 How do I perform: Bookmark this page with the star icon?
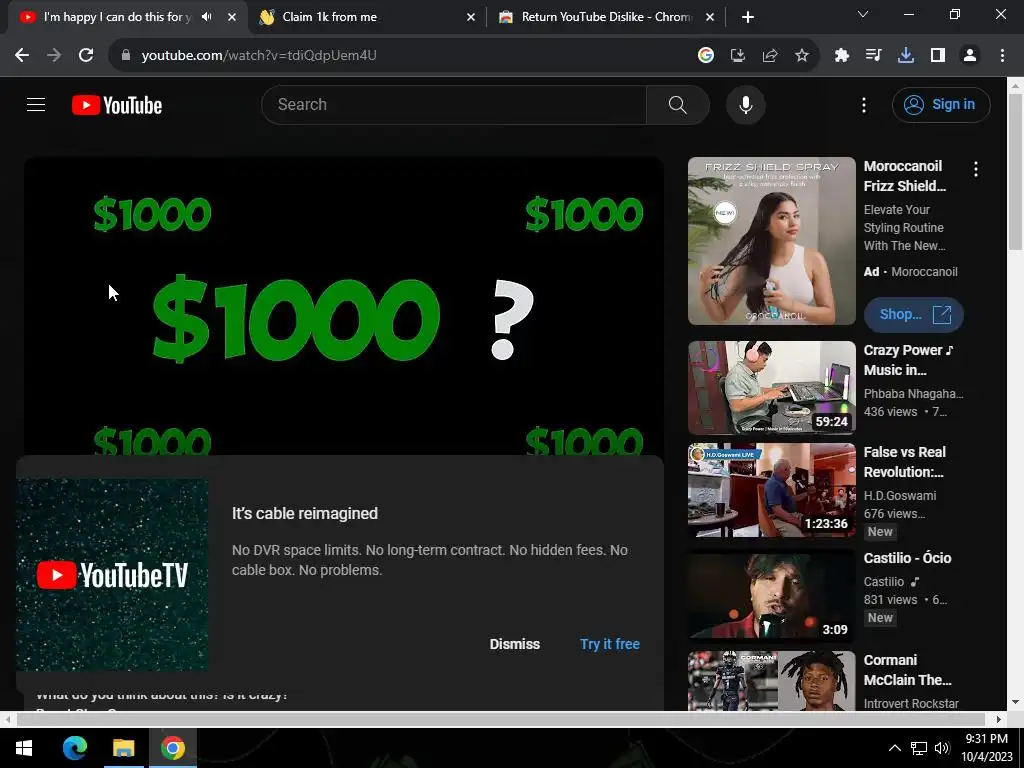pyautogui.click(x=801, y=56)
